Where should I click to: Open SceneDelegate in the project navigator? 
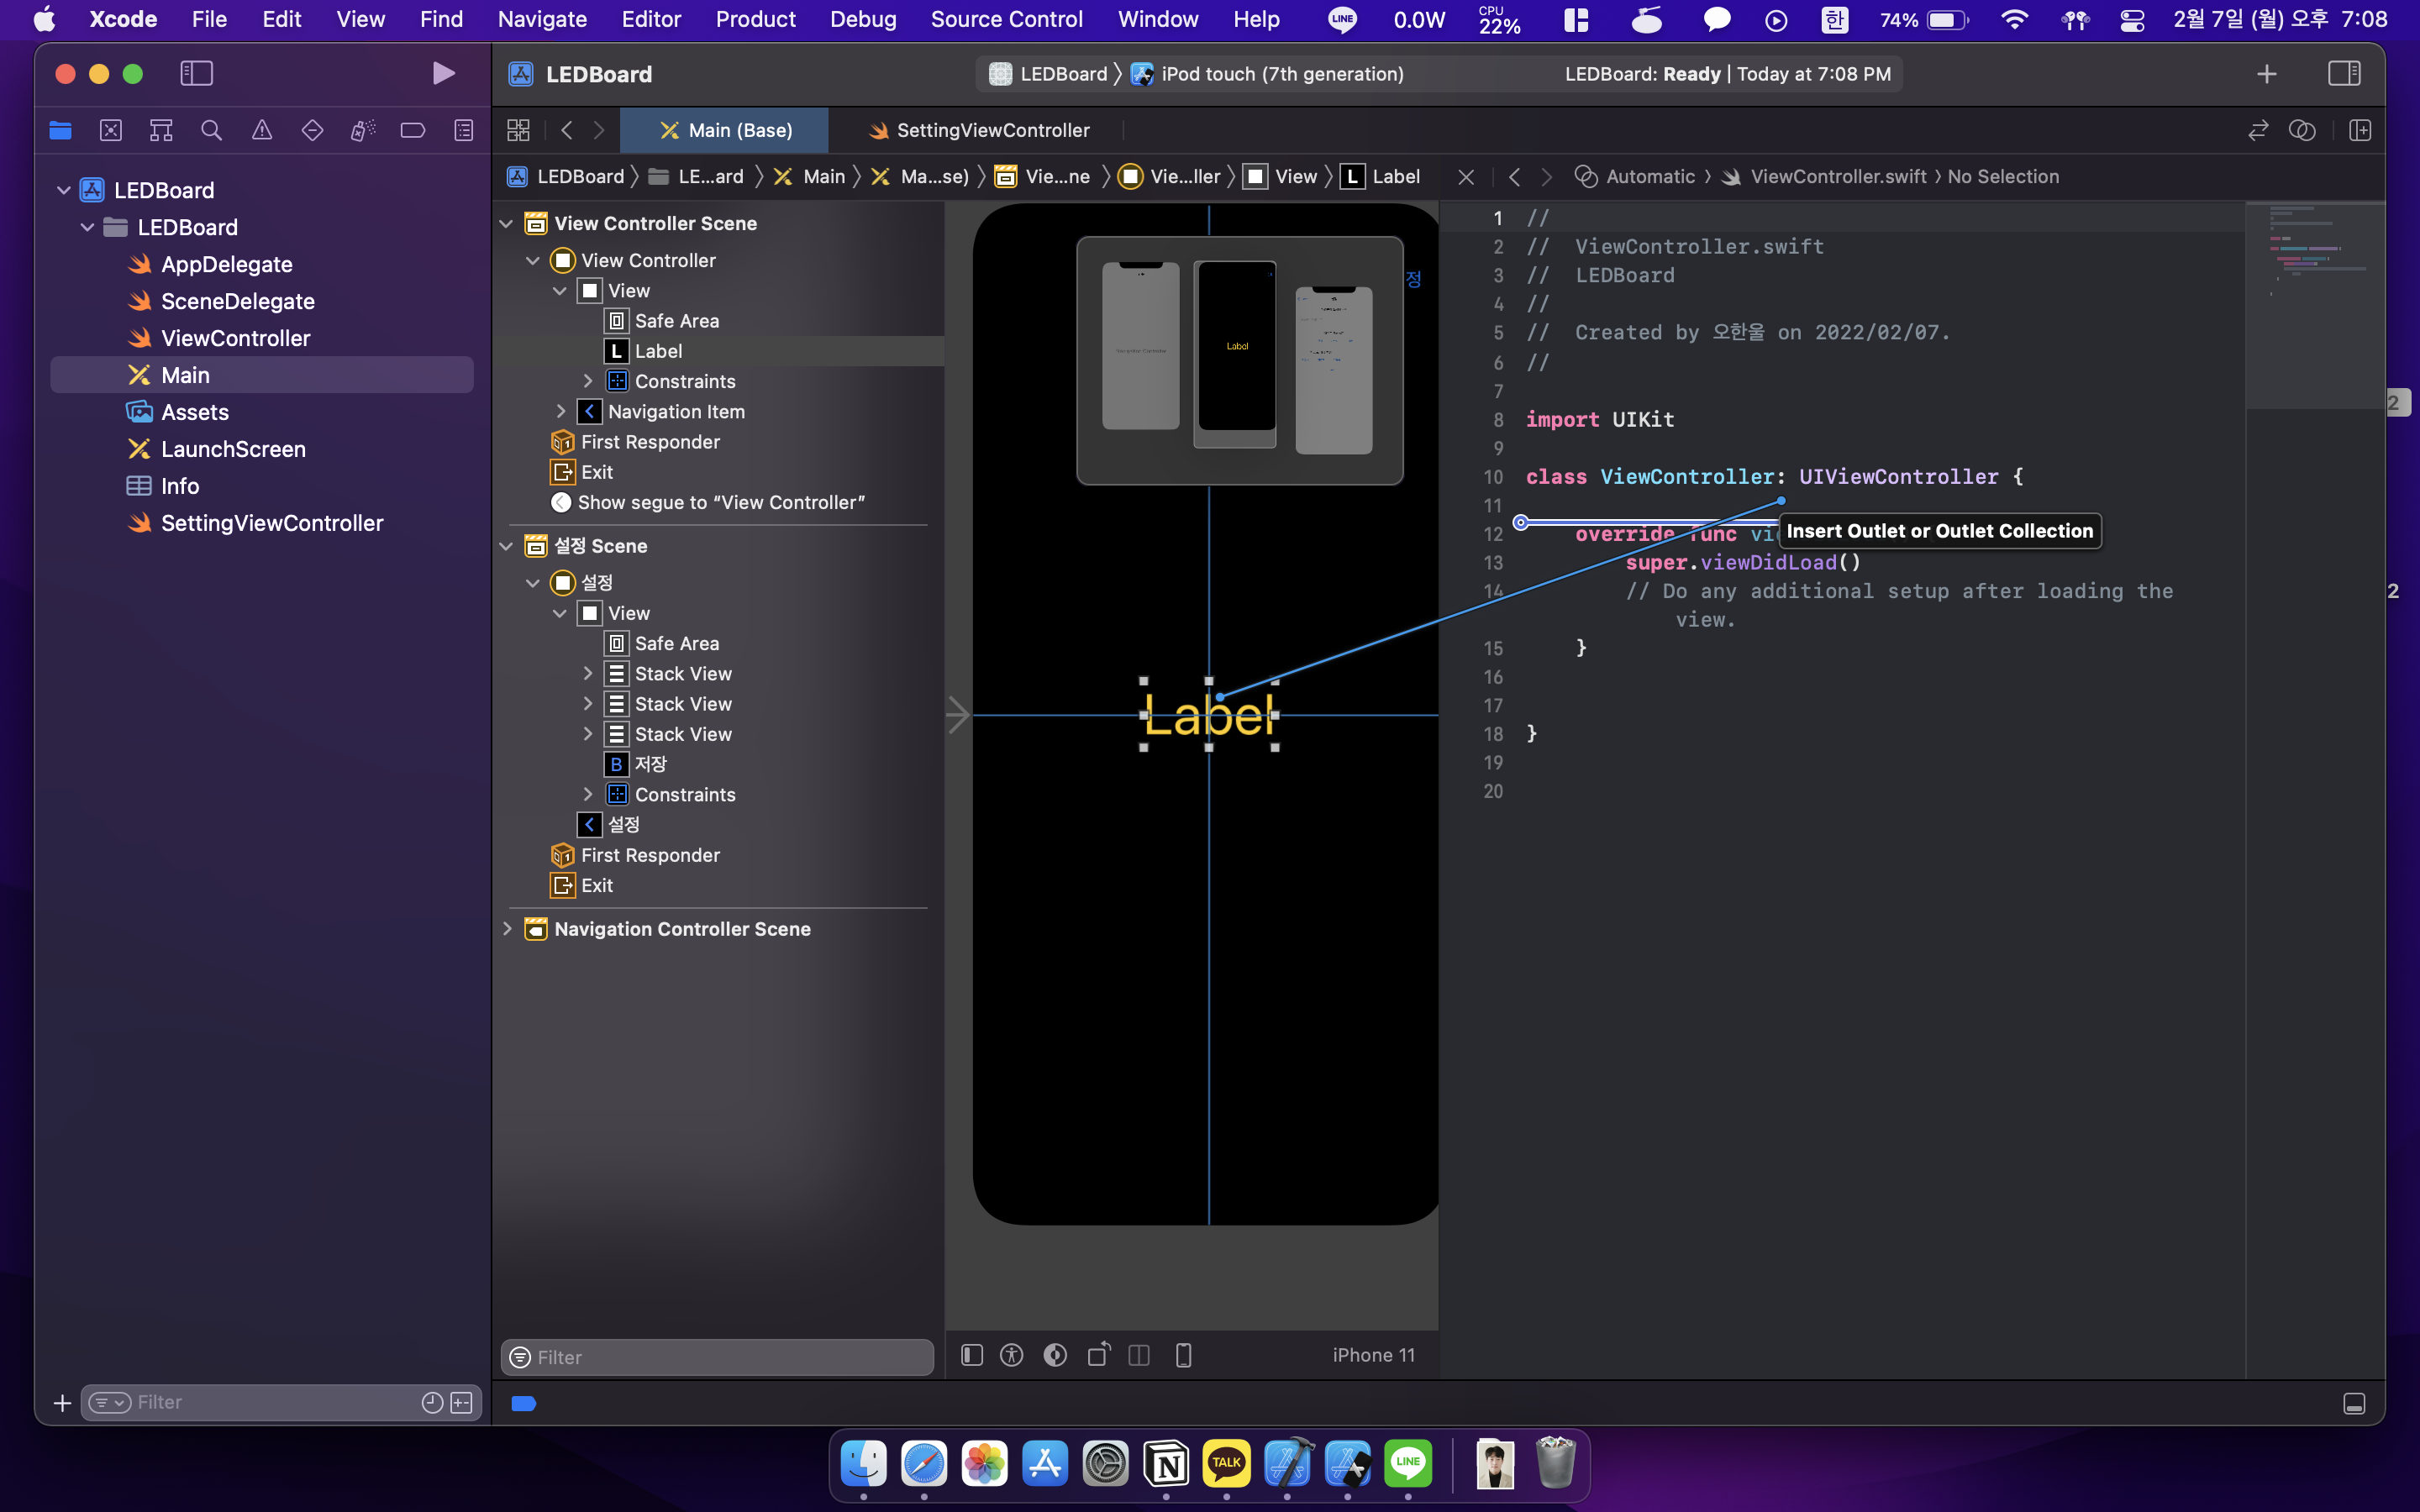(x=238, y=301)
